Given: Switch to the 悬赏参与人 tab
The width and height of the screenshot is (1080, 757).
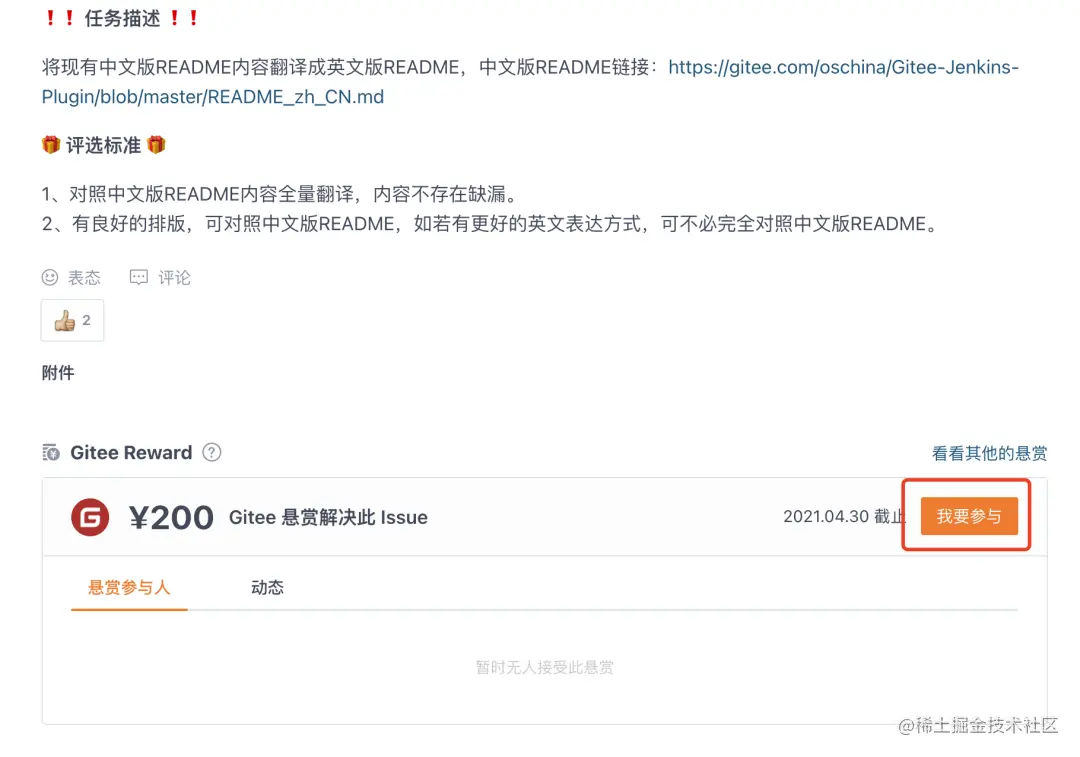Looking at the screenshot, I should point(128,587).
